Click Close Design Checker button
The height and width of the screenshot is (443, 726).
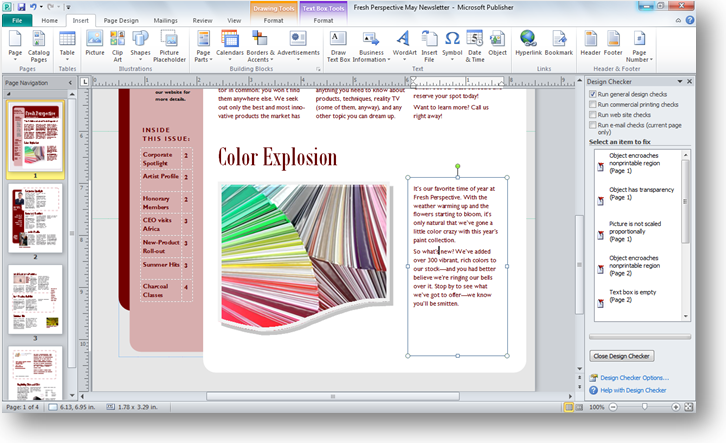click(x=621, y=356)
